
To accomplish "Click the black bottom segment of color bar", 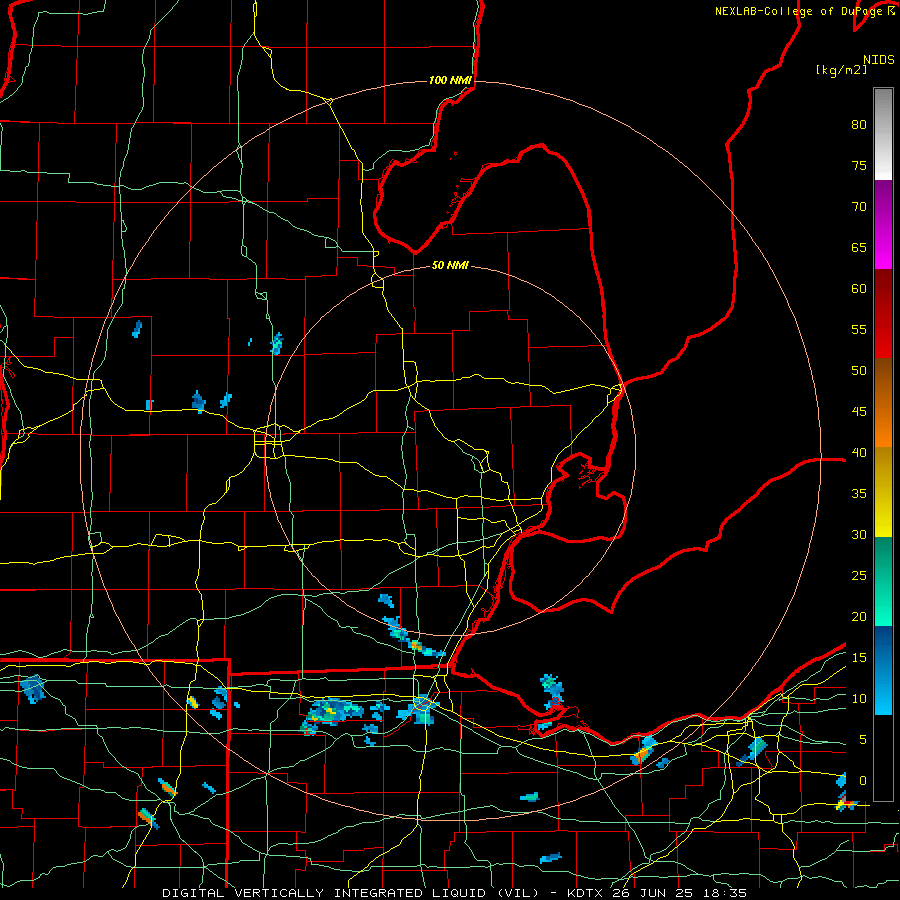I will 883,758.
